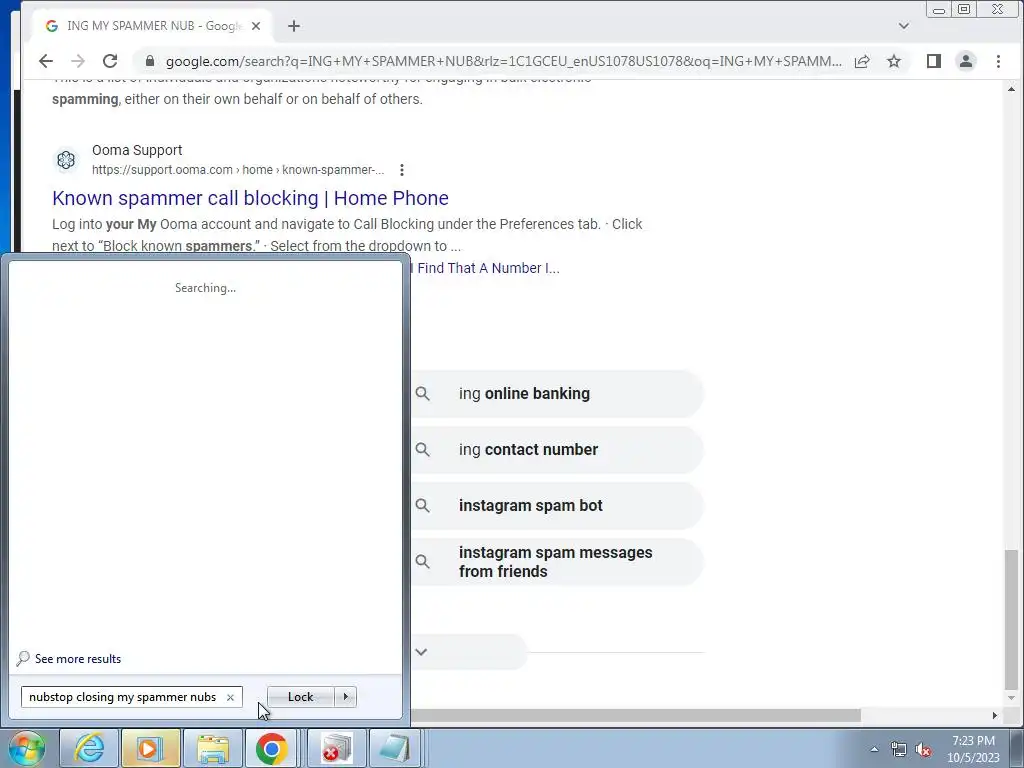This screenshot has height=768, width=1024.
Task: Close the ING MY SPAMMER NUB tab
Action: click(256, 26)
